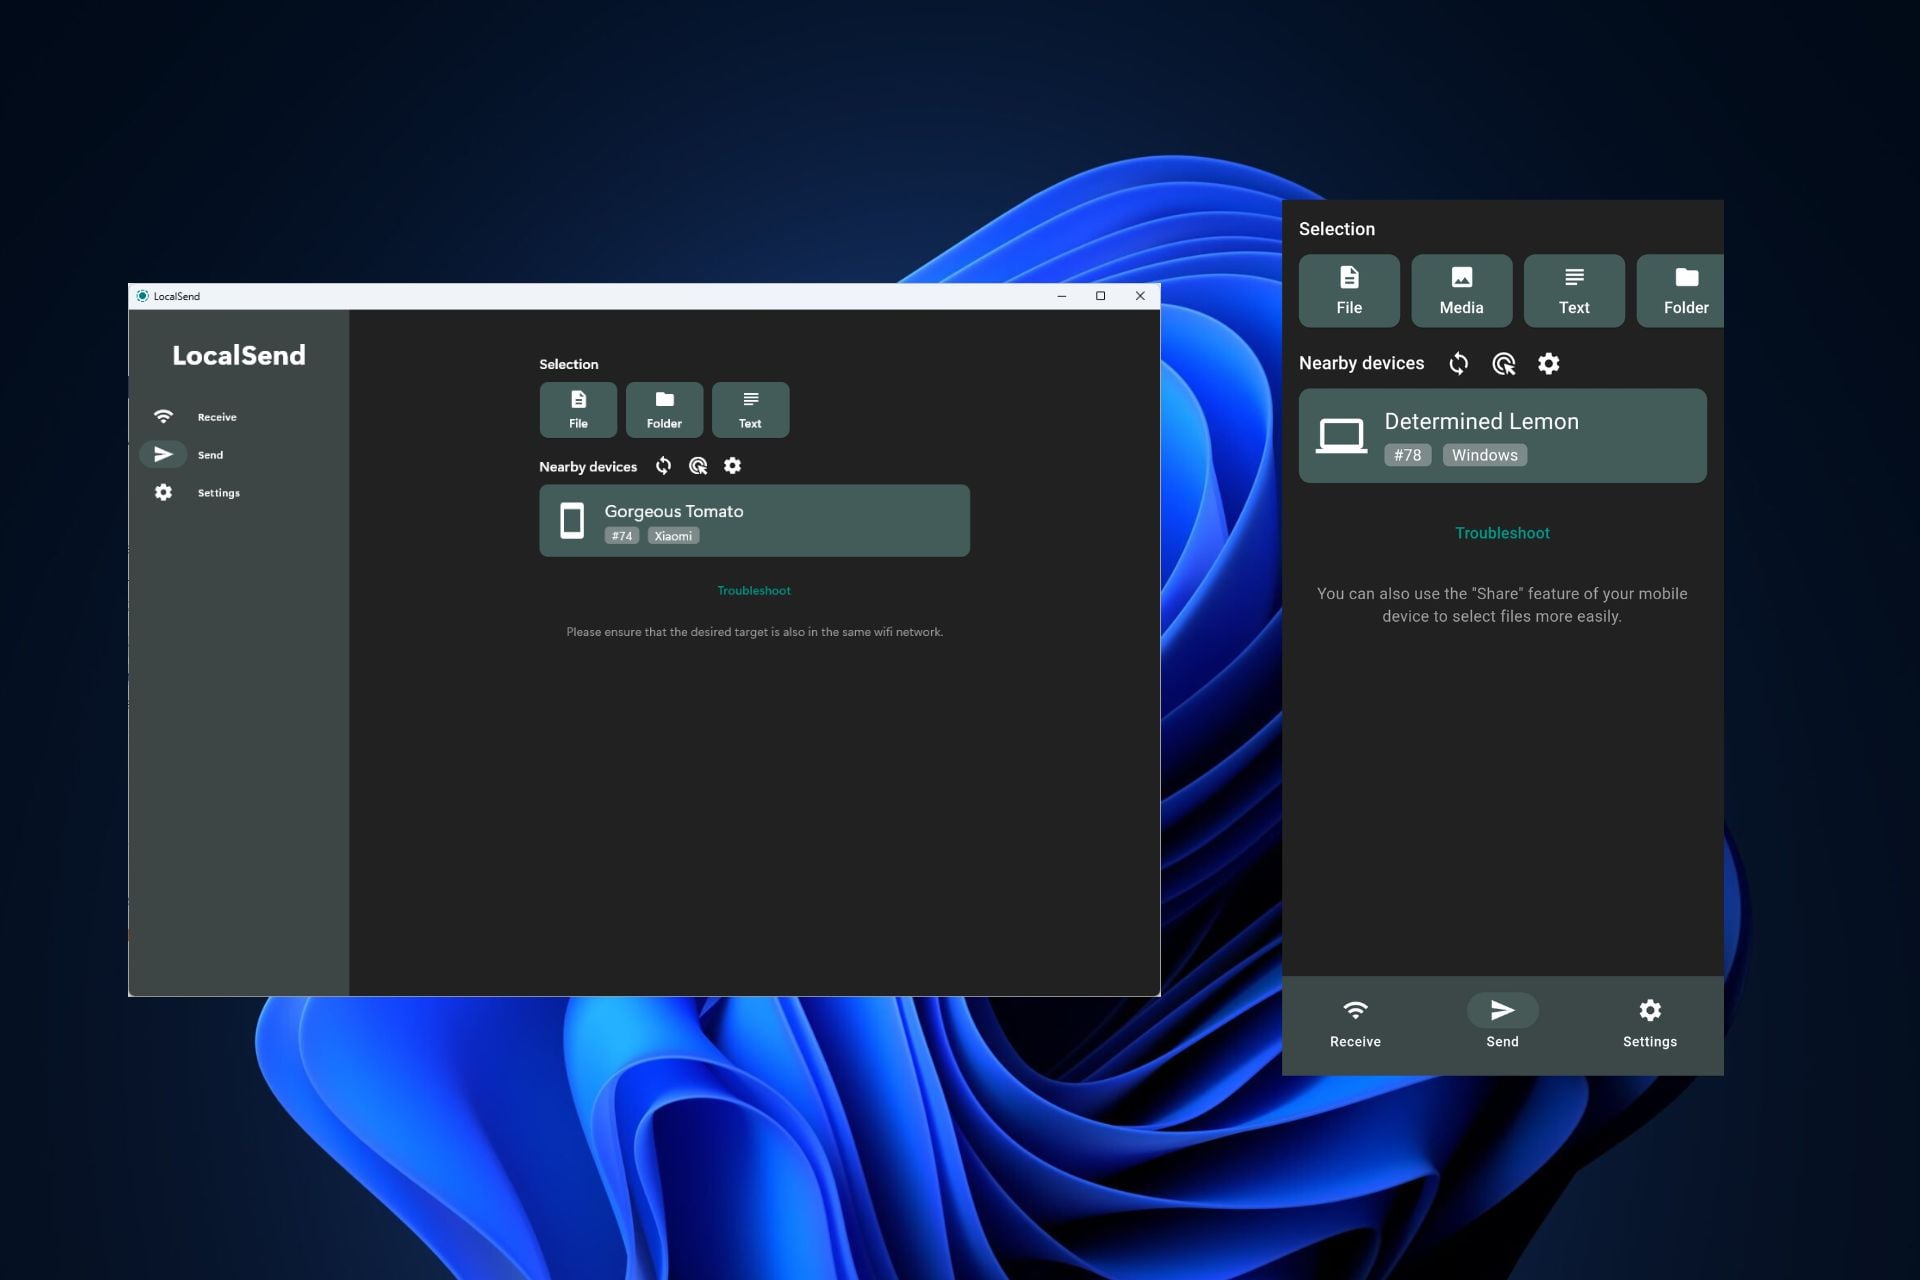Open Receive tab in mobile bottom bar
The image size is (1920, 1280).
1355,1022
